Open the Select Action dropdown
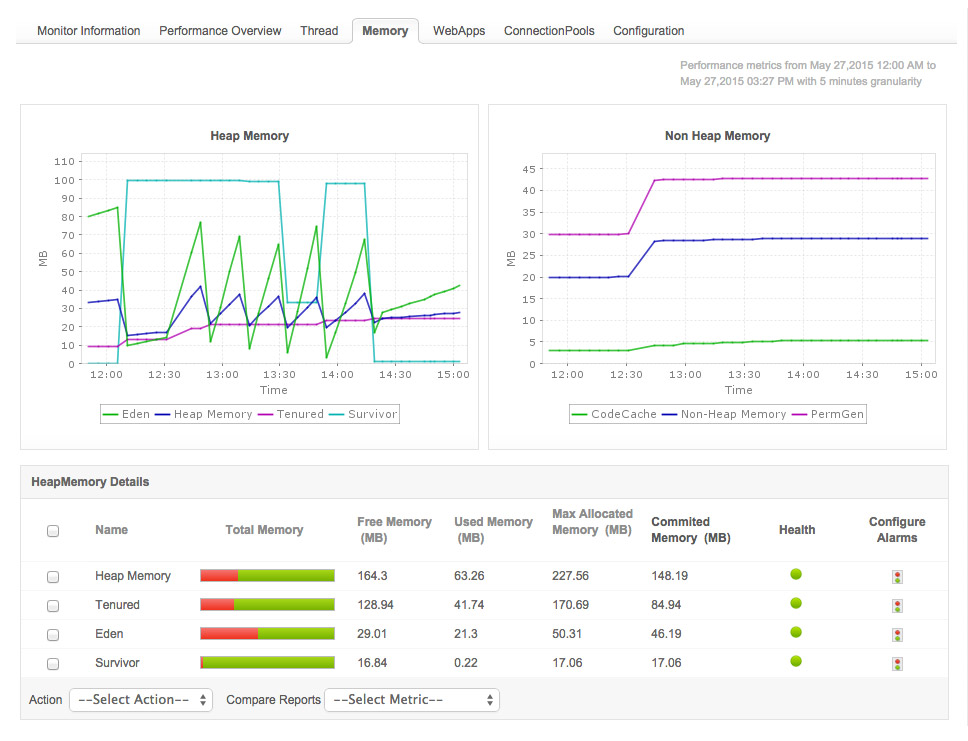Viewport: 968px width, 741px height. 141,700
